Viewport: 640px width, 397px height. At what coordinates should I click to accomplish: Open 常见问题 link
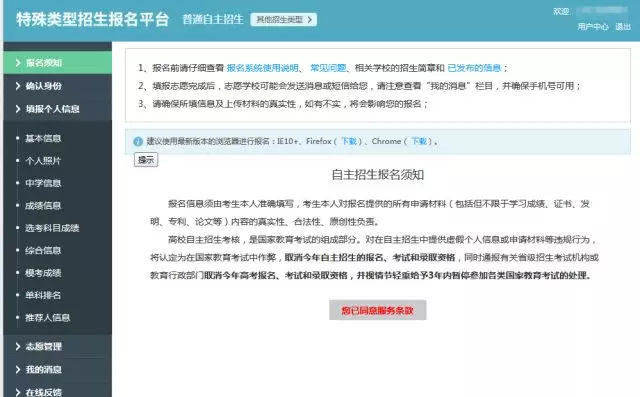click(328, 68)
